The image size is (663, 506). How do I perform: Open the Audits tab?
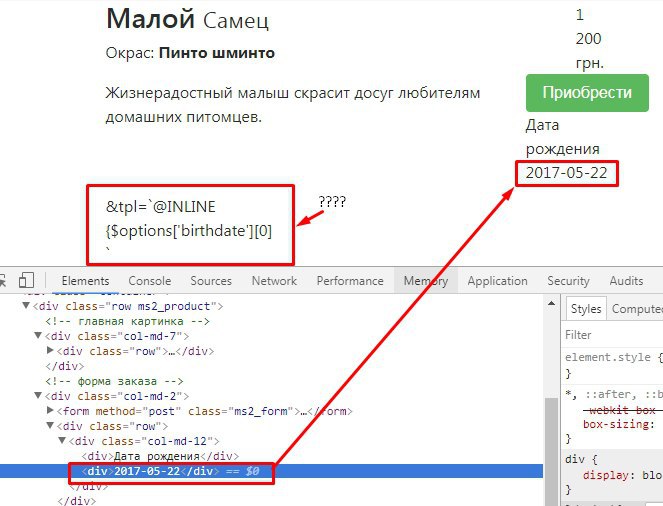(x=626, y=281)
